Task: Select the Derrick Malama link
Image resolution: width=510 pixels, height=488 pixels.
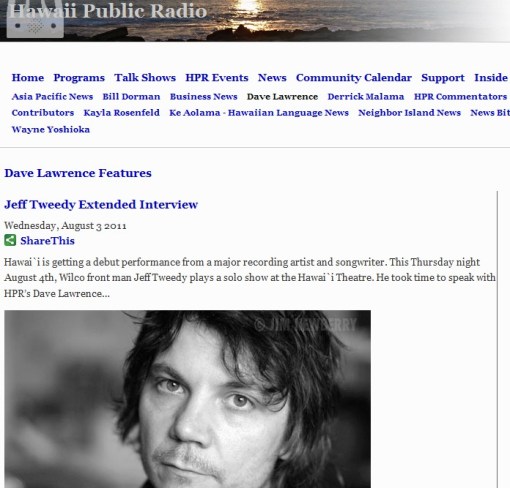Action: 366,96
